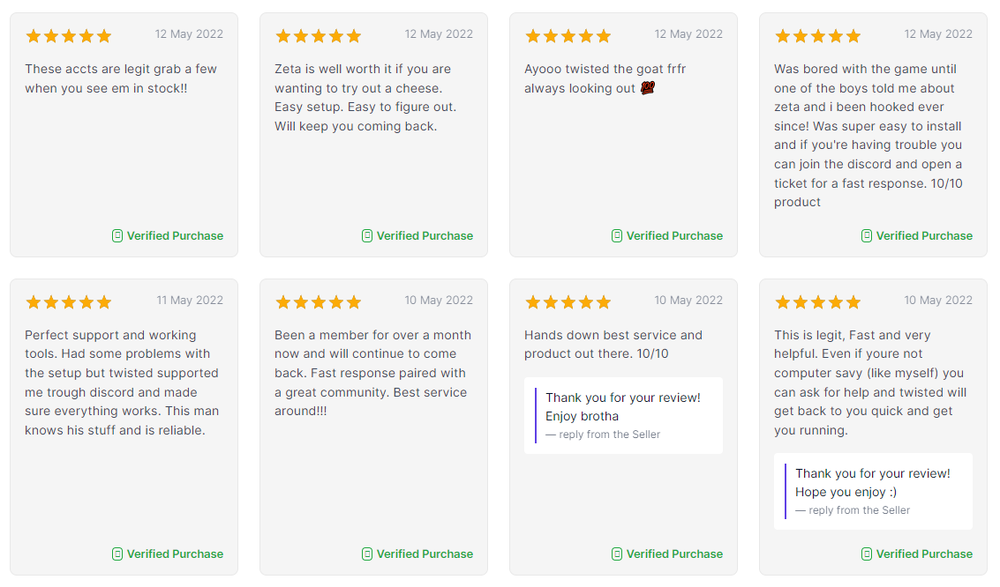Click "Verified Purchase" text on "Hands down" review
The width and height of the screenshot is (1000, 587).
tap(674, 554)
